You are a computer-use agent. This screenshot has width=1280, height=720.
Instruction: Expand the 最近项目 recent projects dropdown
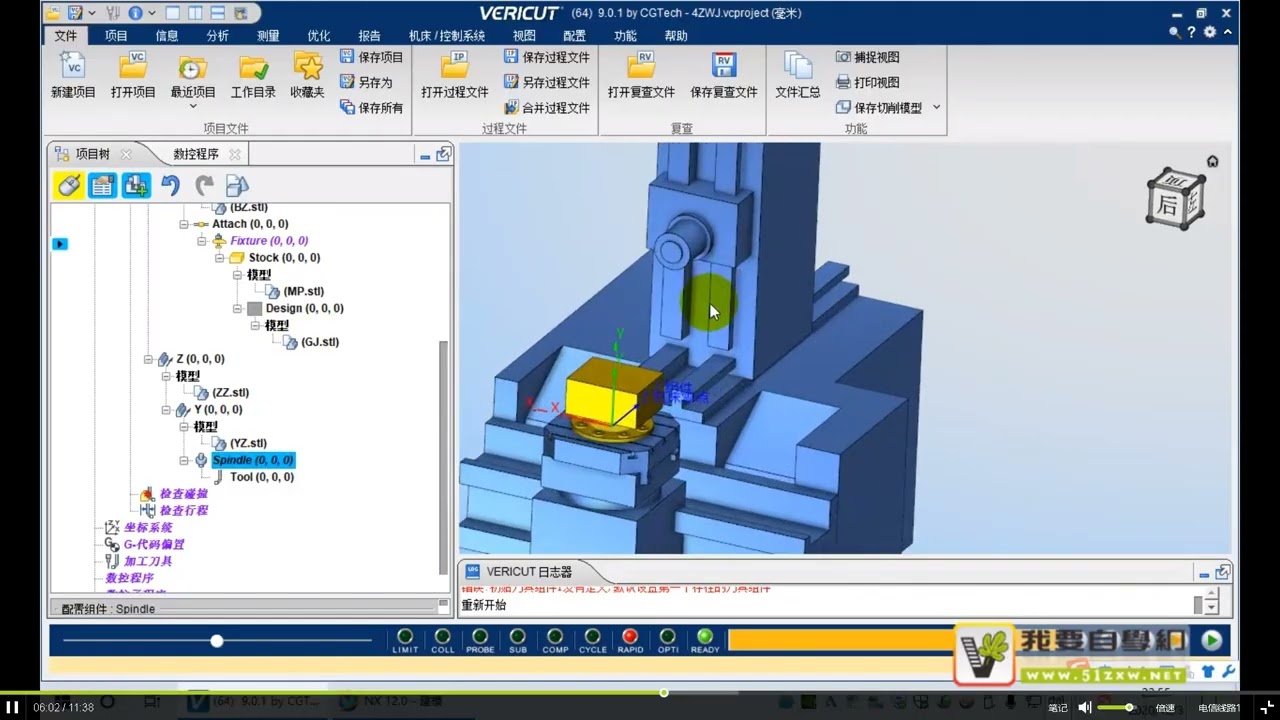pyautogui.click(x=193, y=105)
